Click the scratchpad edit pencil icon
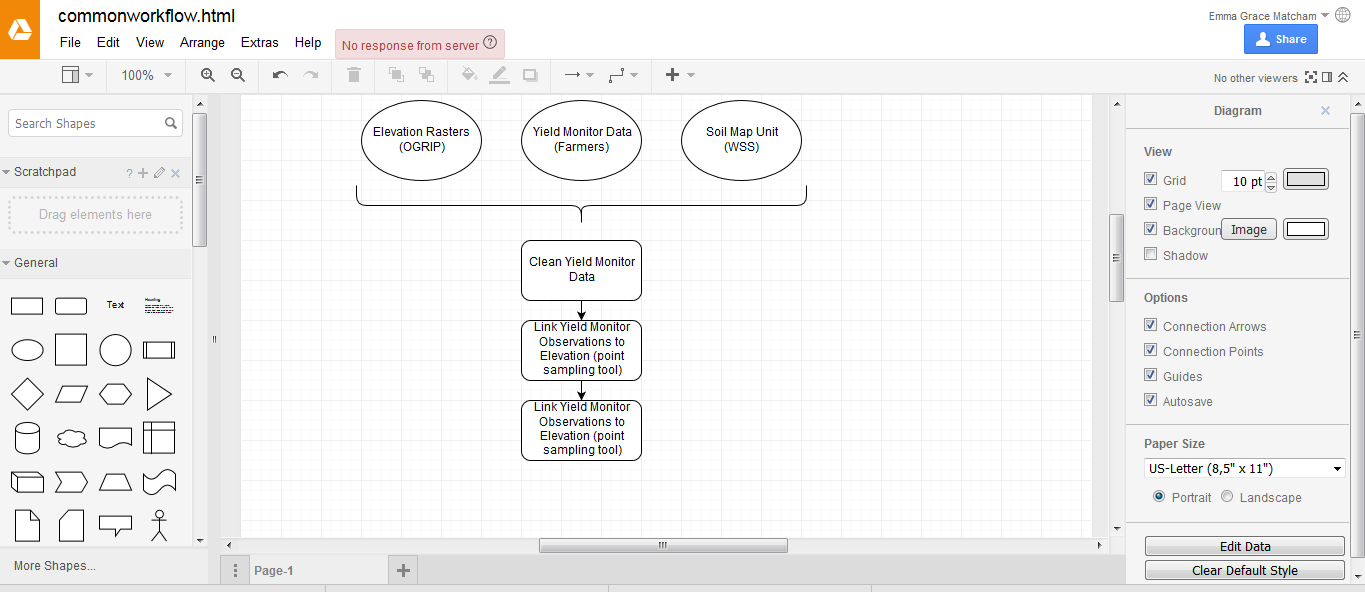 [x=159, y=173]
